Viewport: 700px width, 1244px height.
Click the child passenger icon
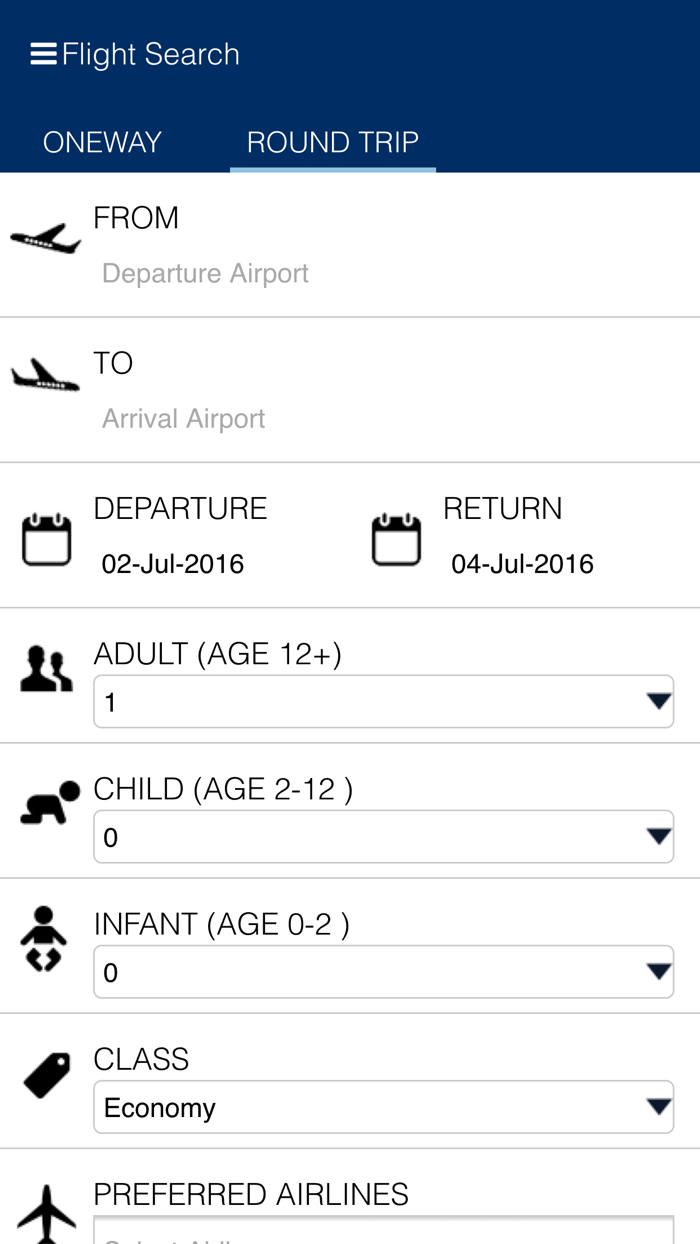(47, 800)
